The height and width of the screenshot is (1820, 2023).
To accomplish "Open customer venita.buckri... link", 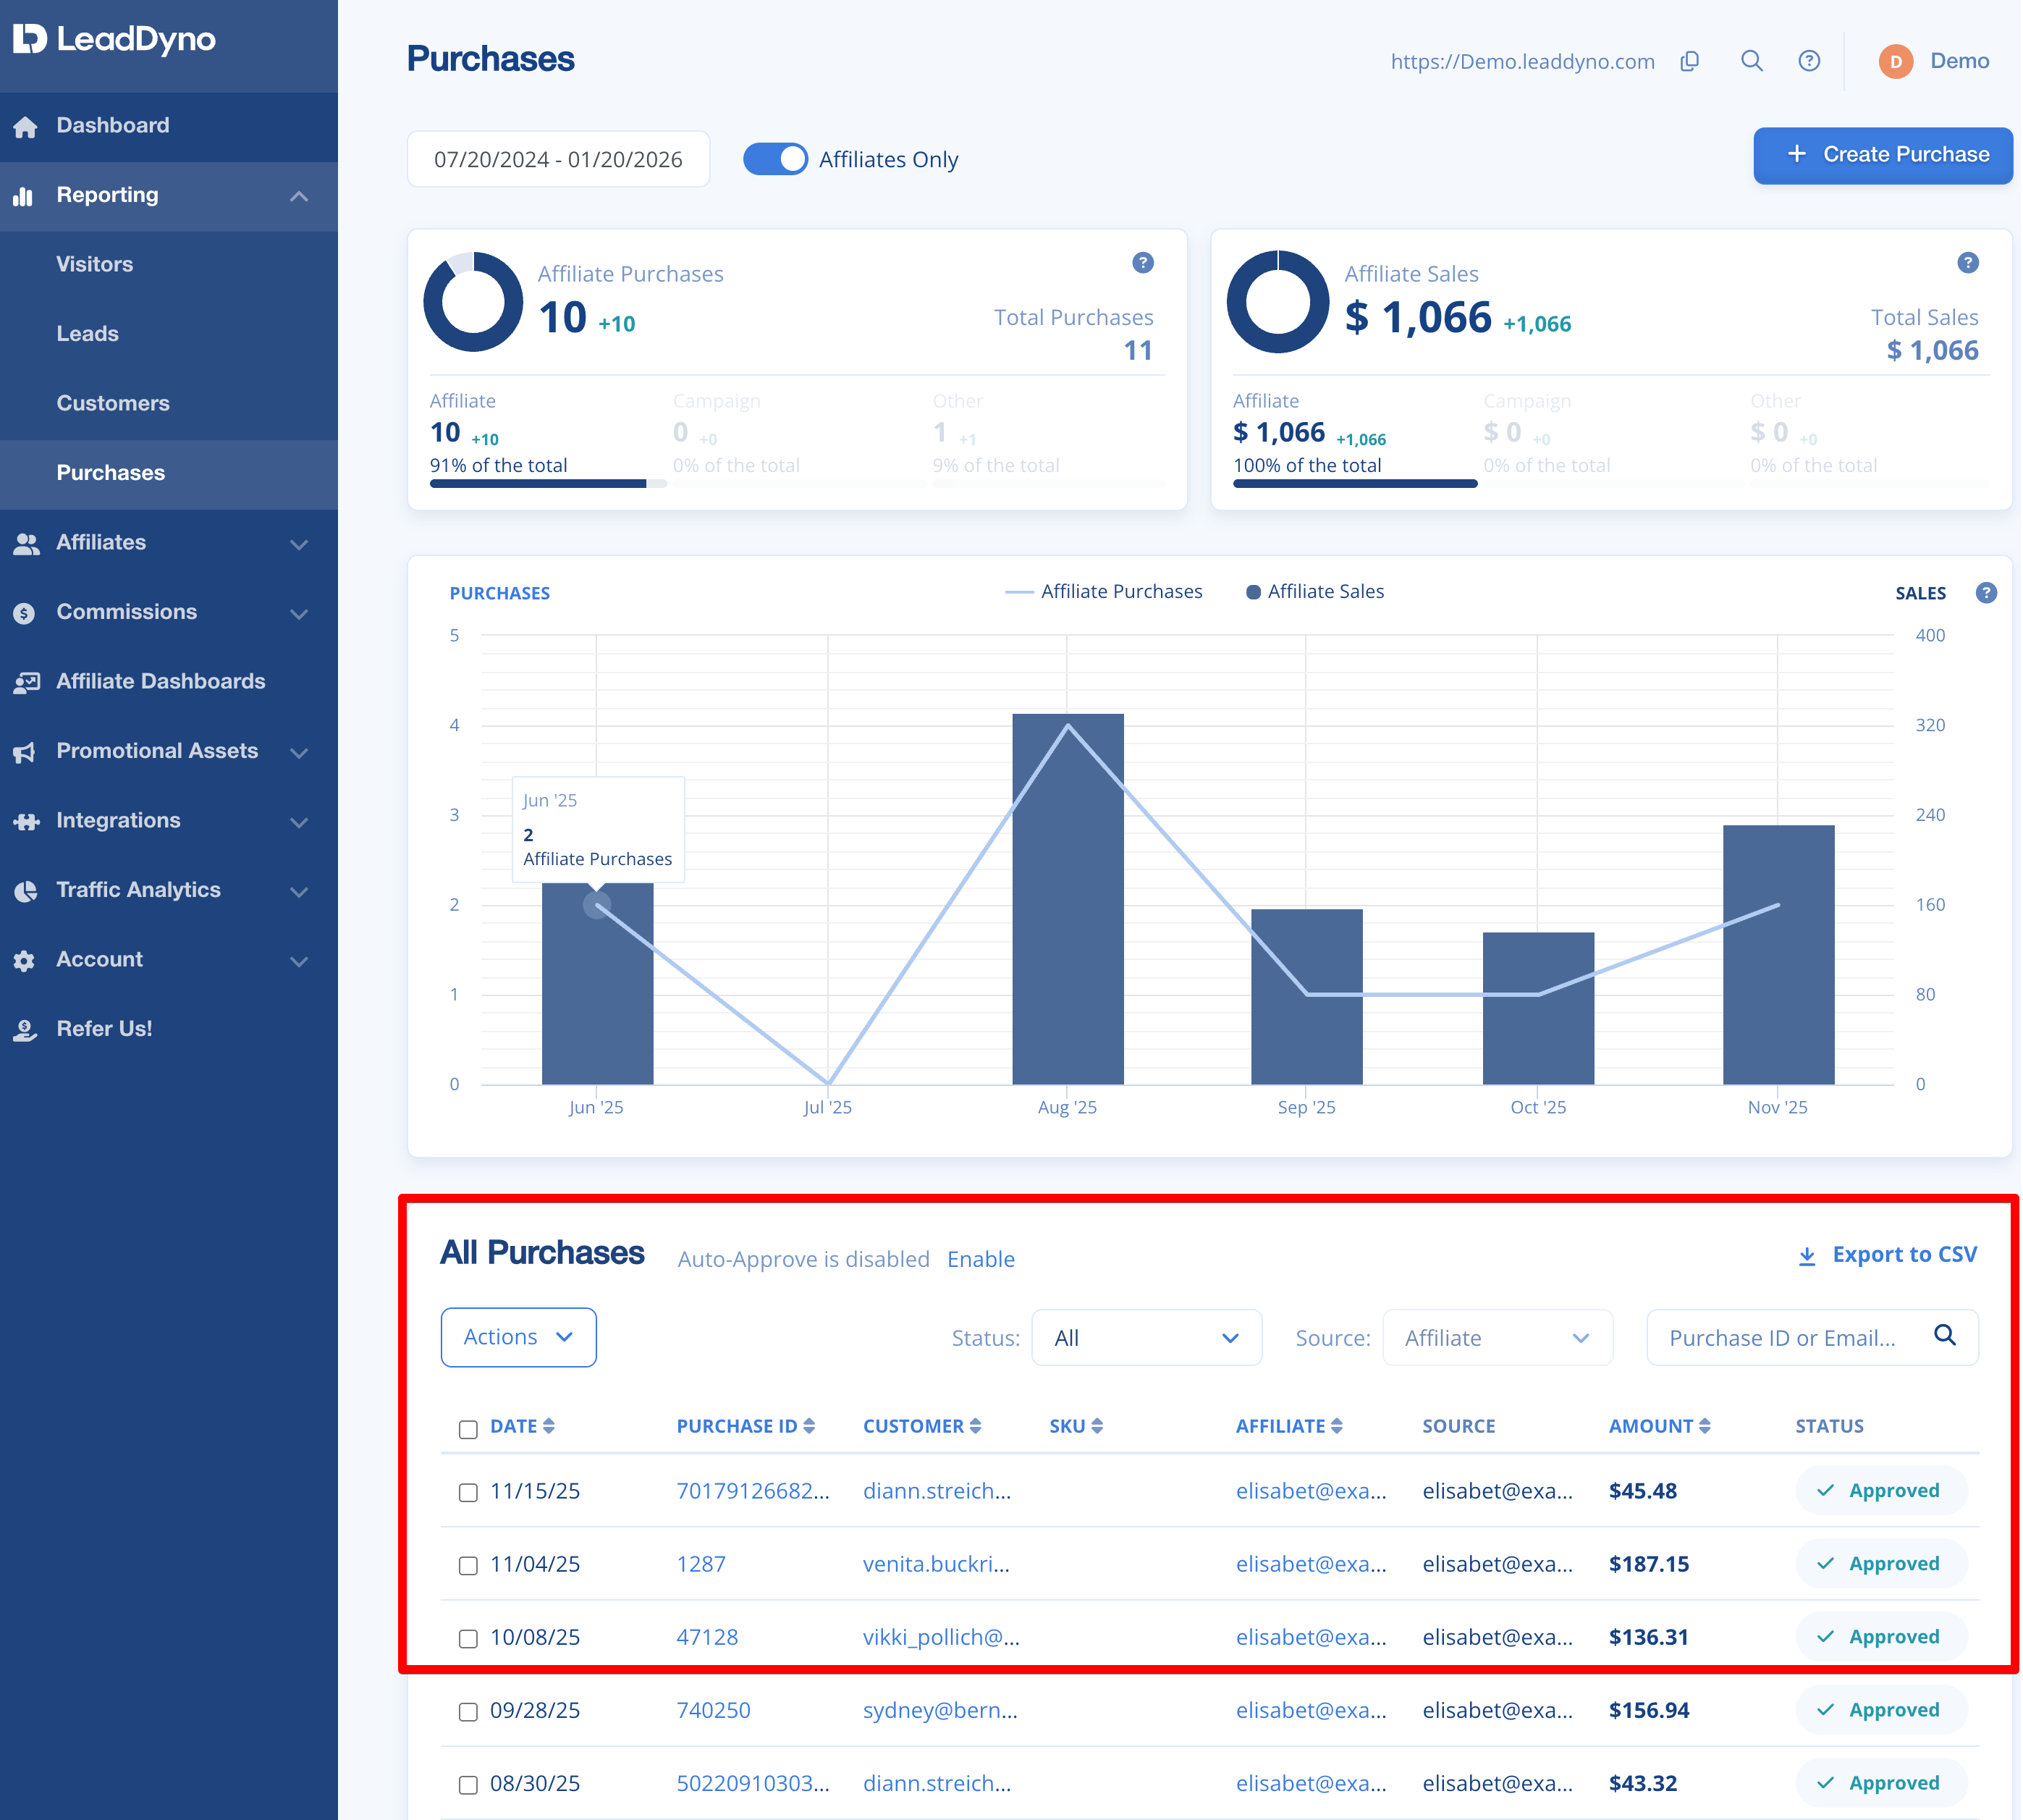I will pyautogui.click(x=937, y=1564).
